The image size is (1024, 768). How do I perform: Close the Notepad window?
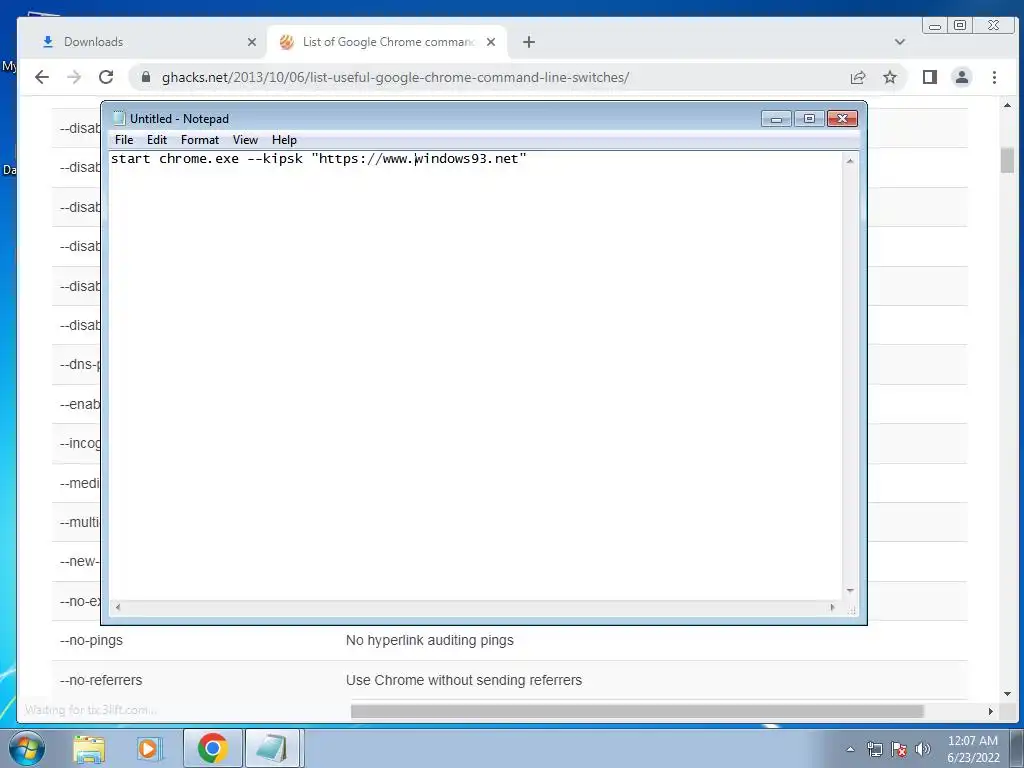[842, 119]
